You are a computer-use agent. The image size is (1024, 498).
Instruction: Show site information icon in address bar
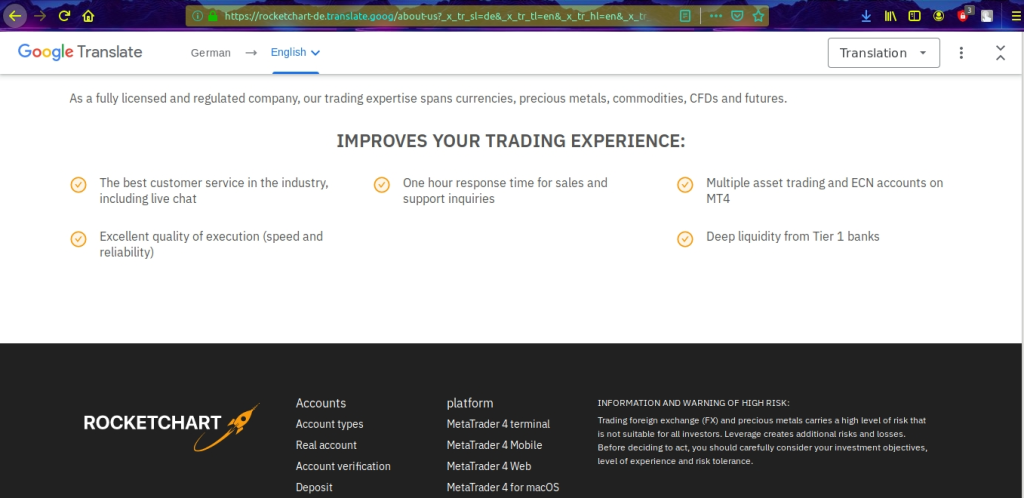pos(197,16)
